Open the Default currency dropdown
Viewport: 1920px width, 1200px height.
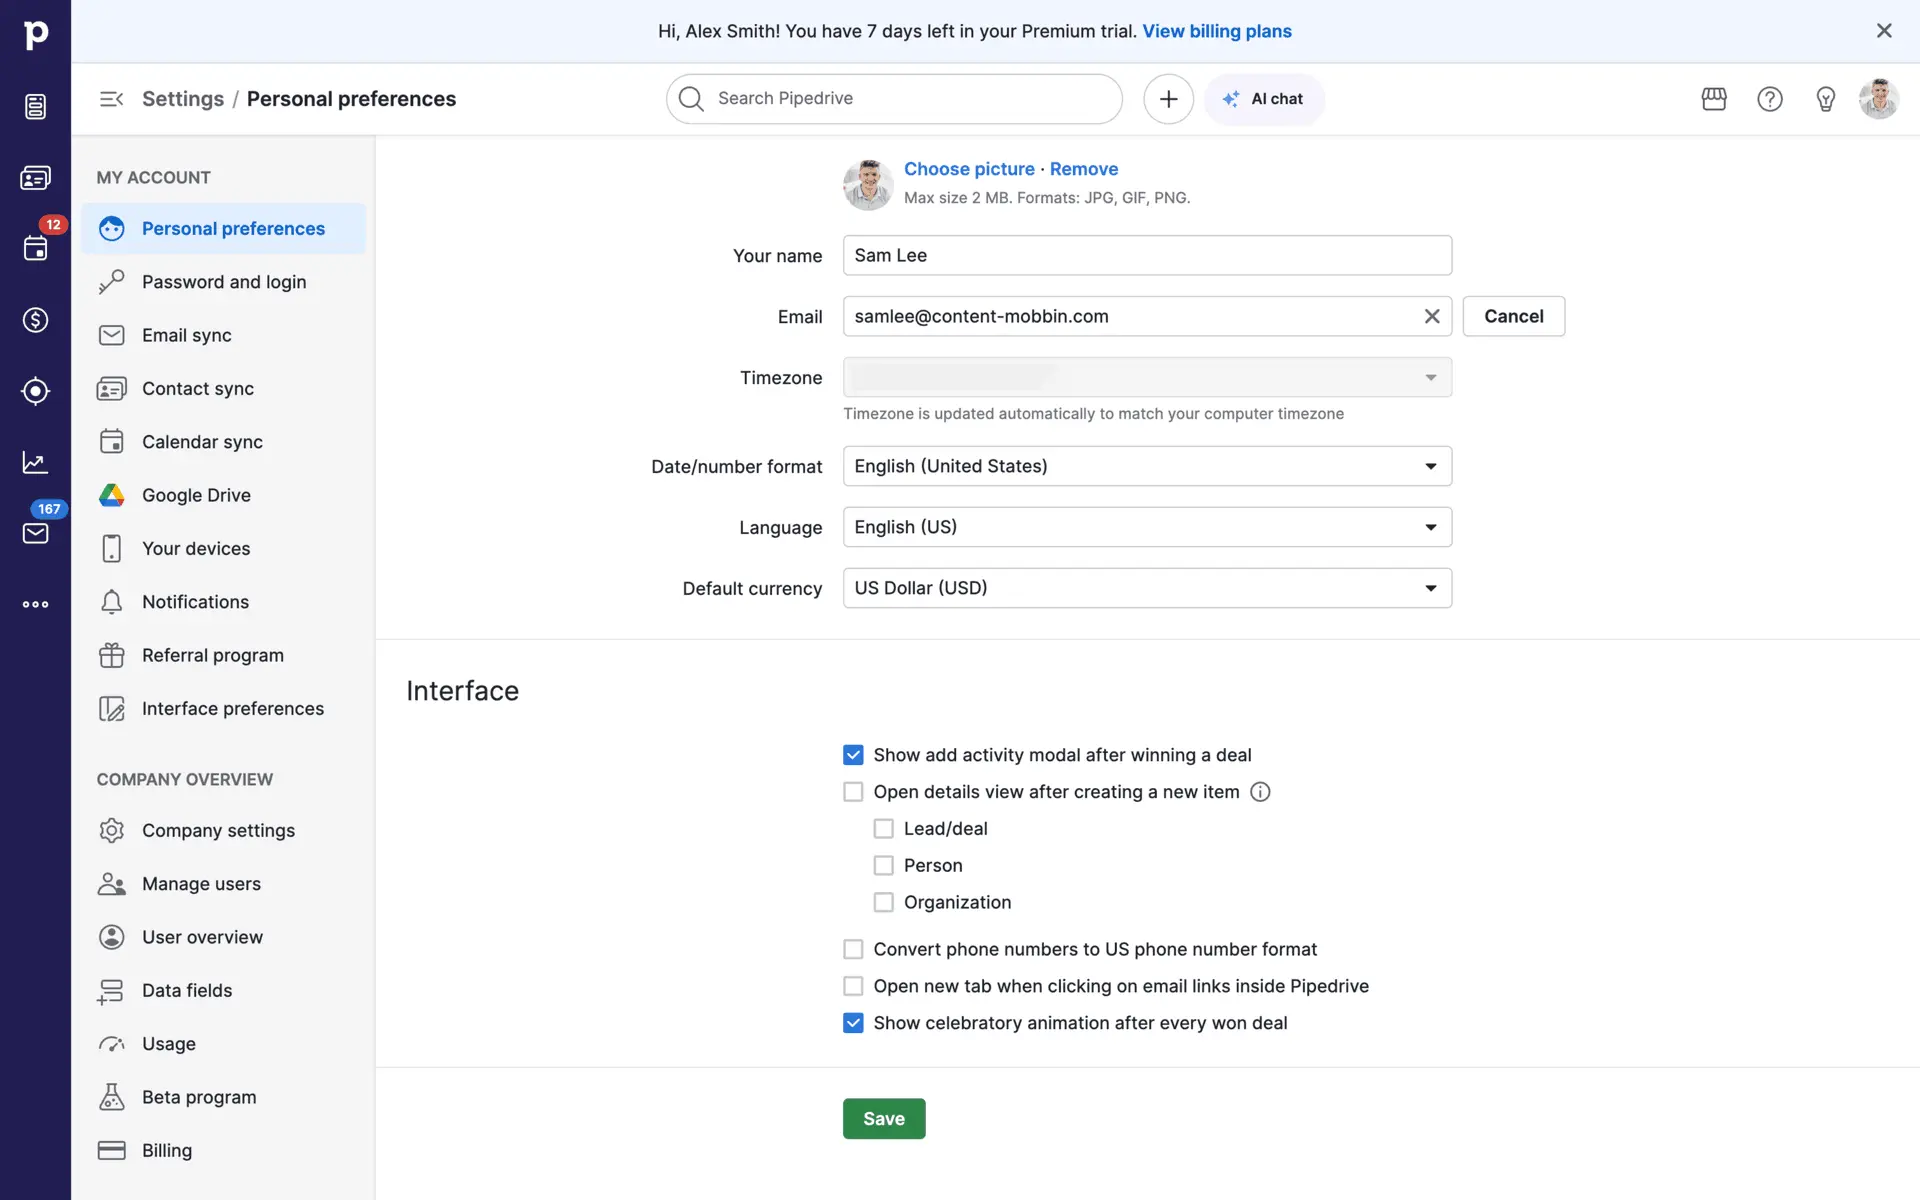tap(1147, 588)
